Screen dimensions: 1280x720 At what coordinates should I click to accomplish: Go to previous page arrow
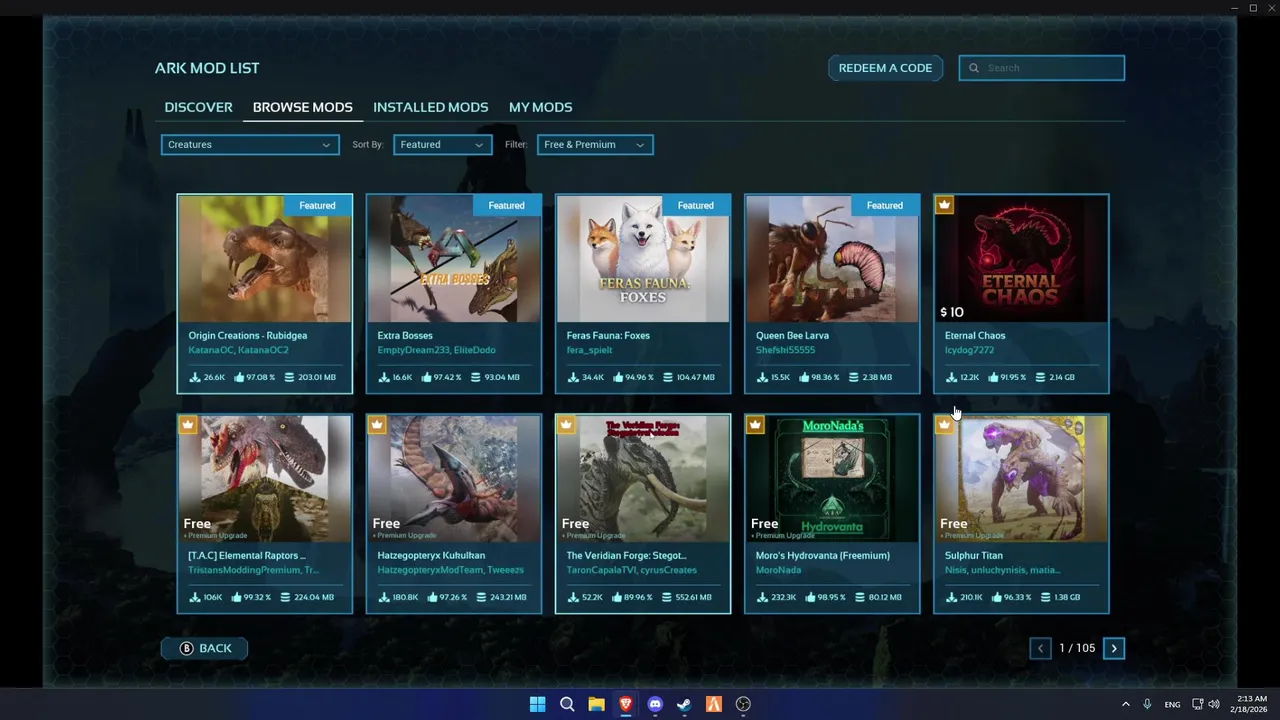1040,648
